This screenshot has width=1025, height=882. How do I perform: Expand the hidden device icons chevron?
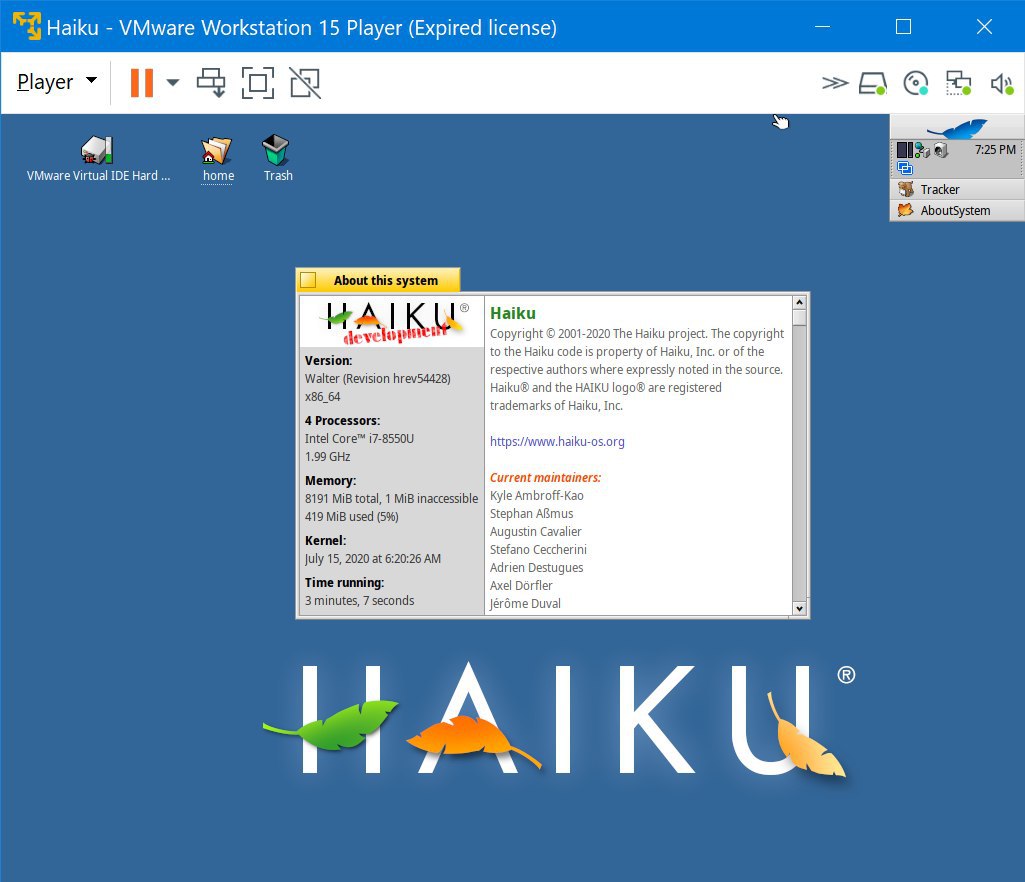(x=835, y=83)
